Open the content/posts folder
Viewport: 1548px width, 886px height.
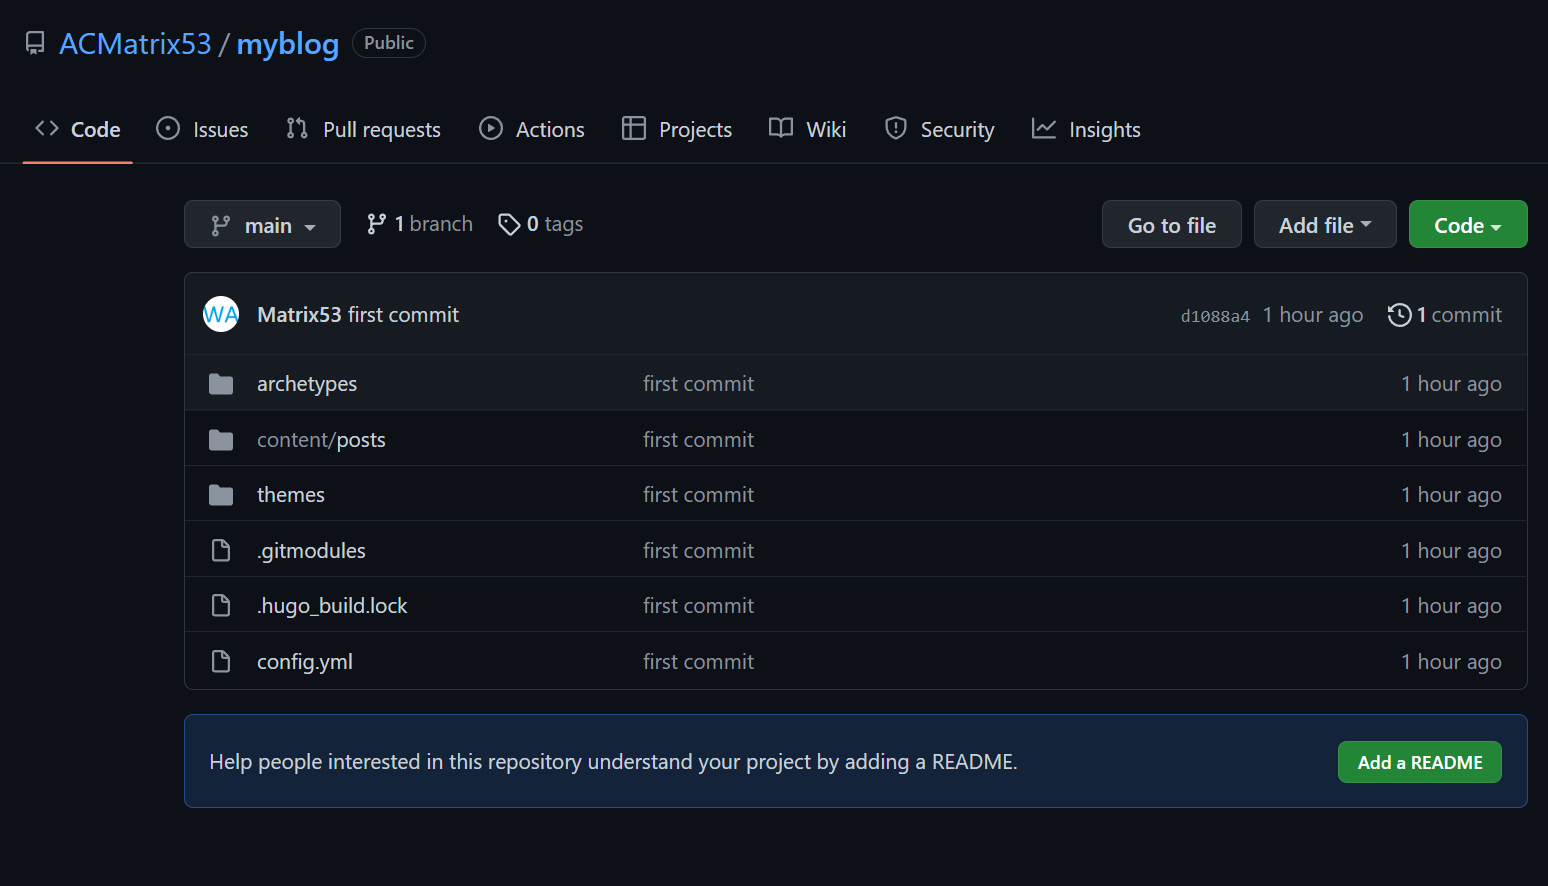[321, 440]
